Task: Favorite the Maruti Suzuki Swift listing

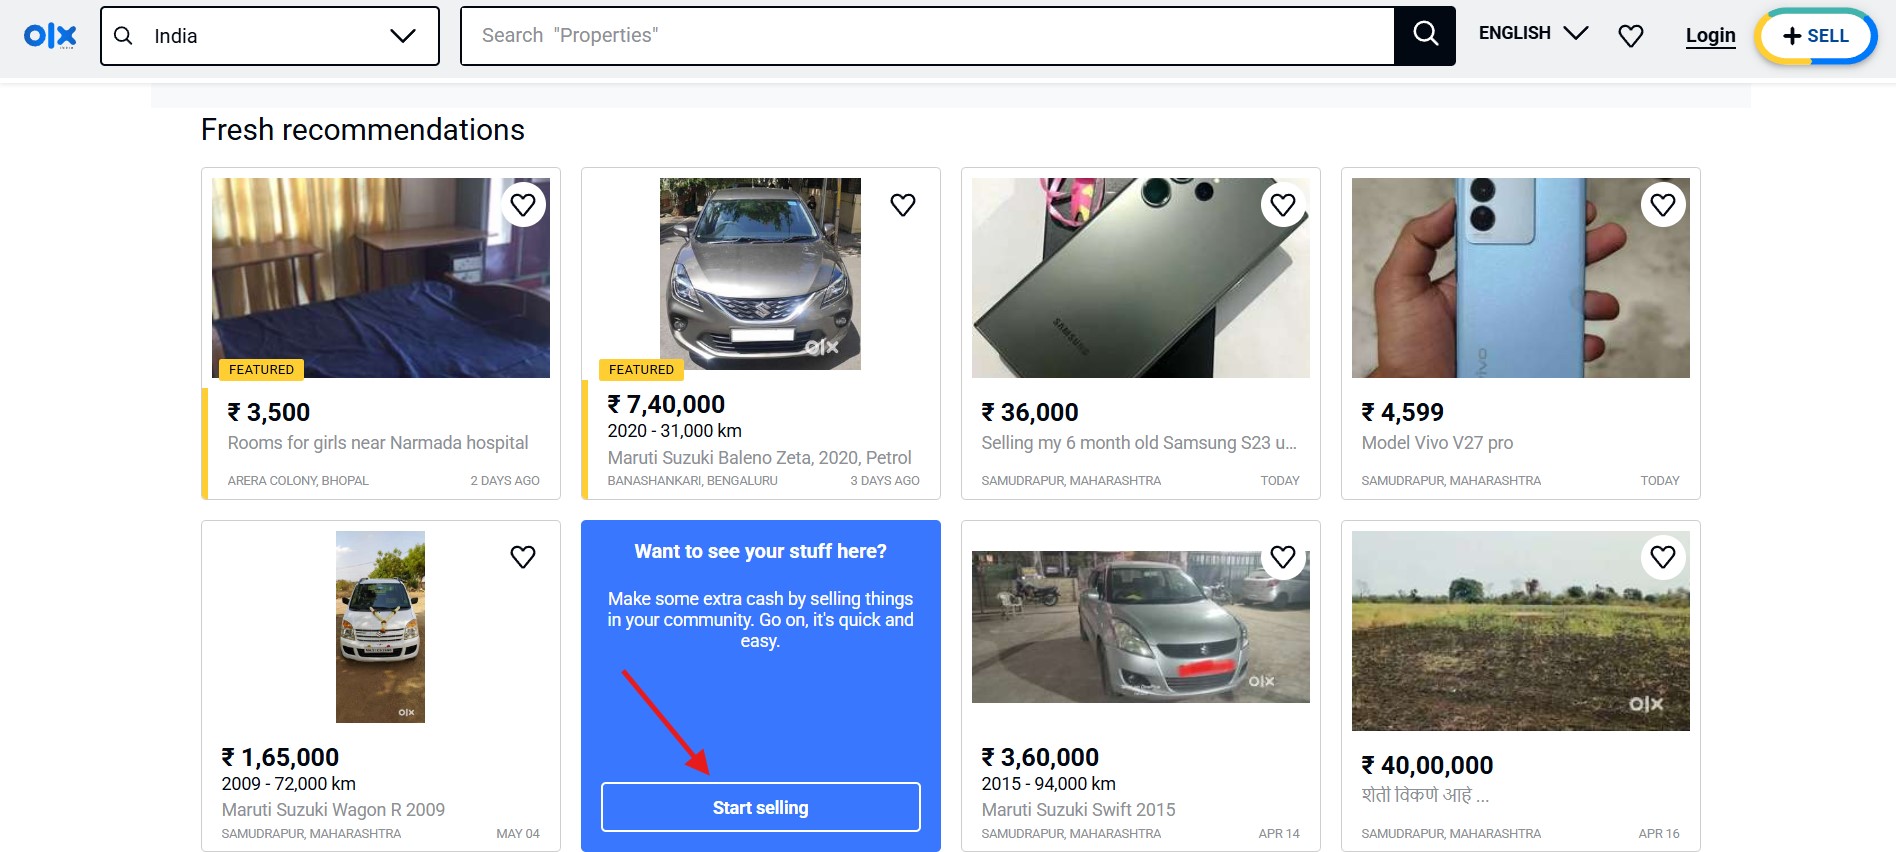Action: (1283, 557)
